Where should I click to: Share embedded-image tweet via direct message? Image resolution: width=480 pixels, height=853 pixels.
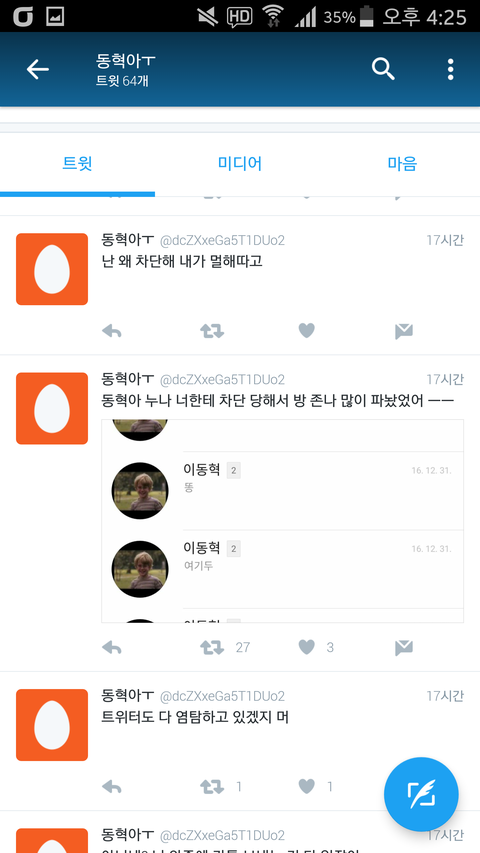tap(404, 647)
